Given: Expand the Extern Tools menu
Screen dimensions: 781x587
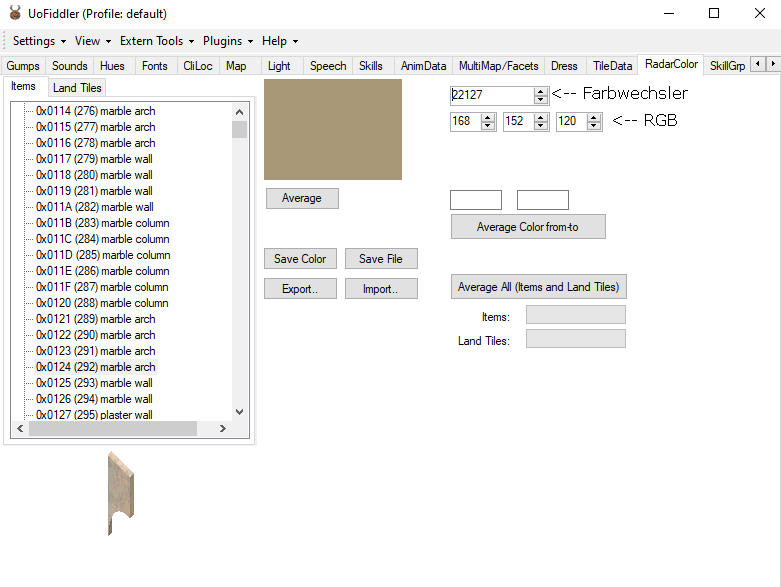Looking at the screenshot, I should tap(157, 41).
